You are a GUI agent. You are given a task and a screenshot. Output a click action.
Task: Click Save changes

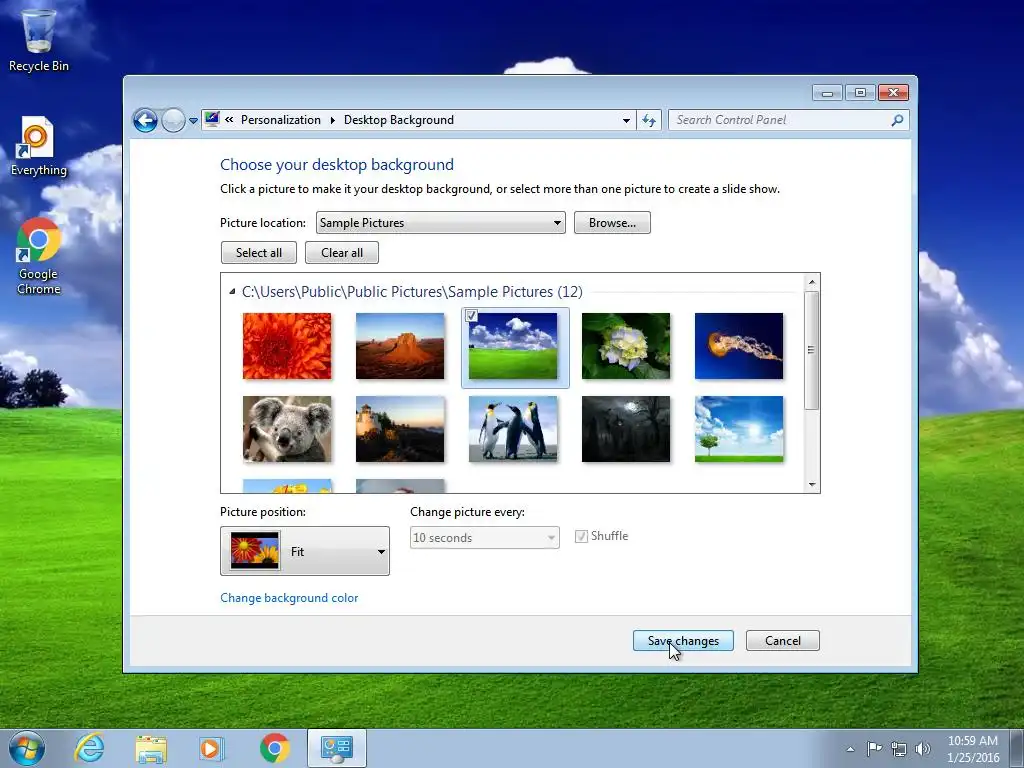coord(683,641)
